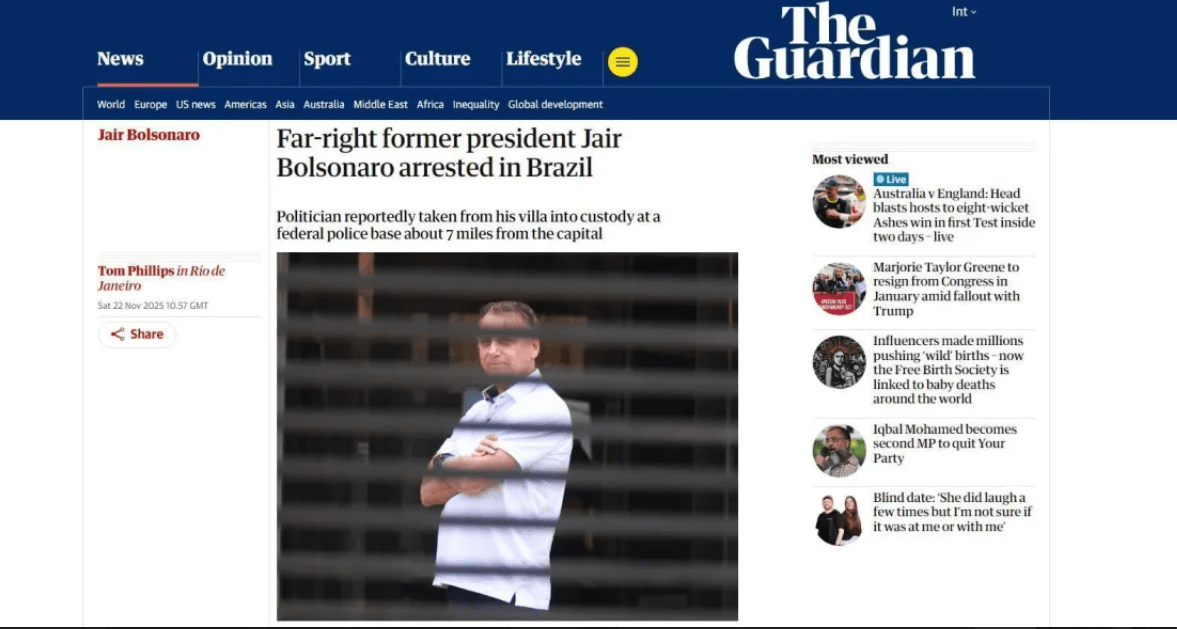This screenshot has height=629, width=1177.
Task: Click The Guardian logo
Action: click(x=854, y=41)
